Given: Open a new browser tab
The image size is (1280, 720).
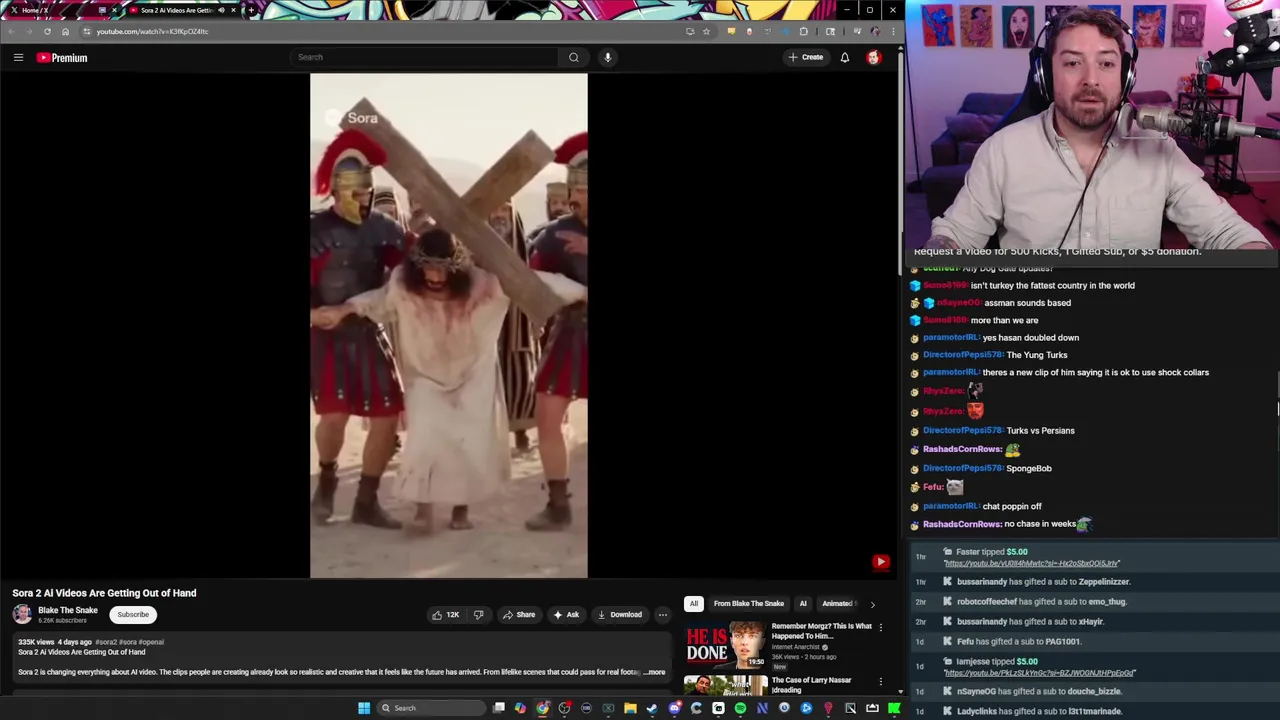Looking at the screenshot, I should pyautogui.click(x=250, y=10).
